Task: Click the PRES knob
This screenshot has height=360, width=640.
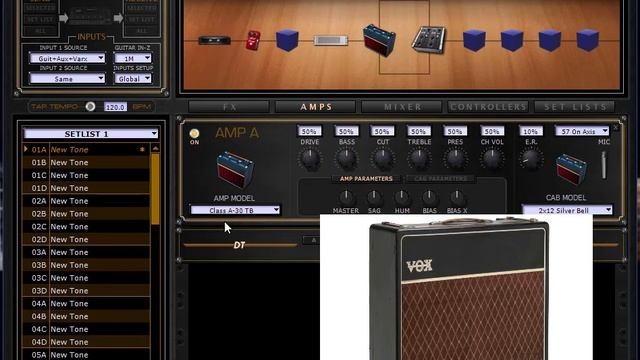Action: 455,158
